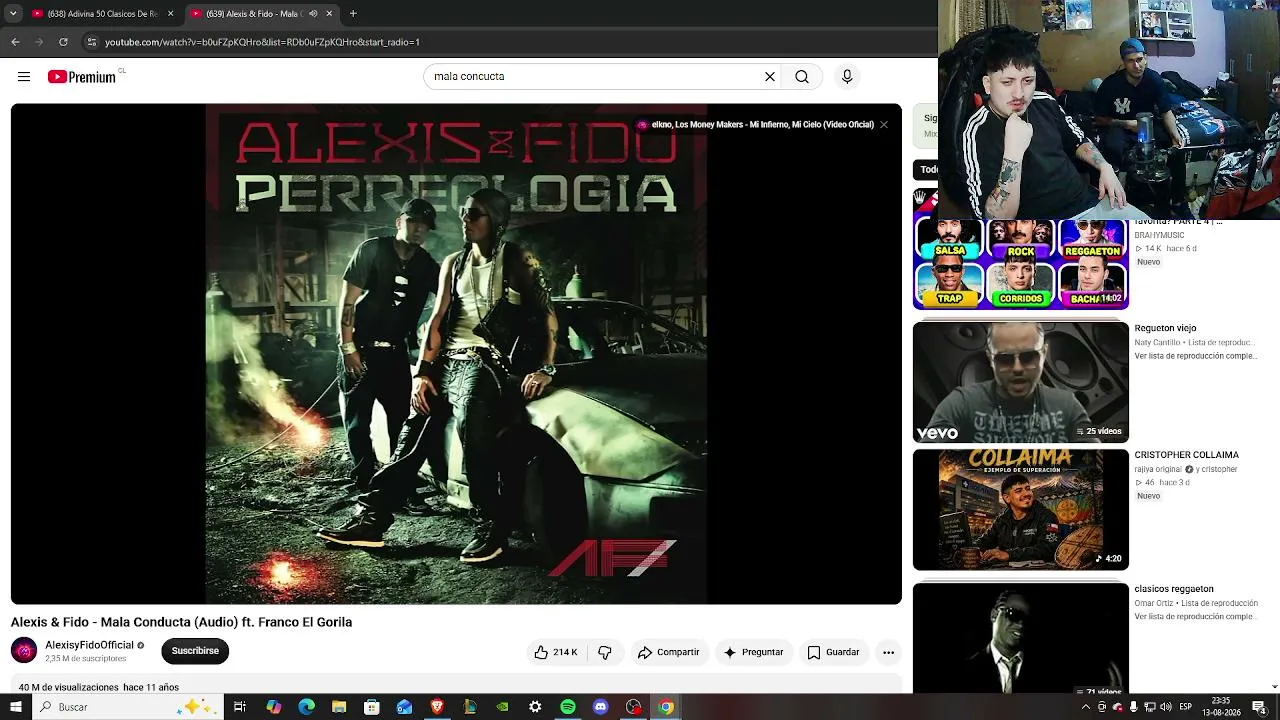The height and width of the screenshot is (720, 1280).
Task: Click the Perreologia album cover video player
Action: pyautogui.click(x=456, y=354)
